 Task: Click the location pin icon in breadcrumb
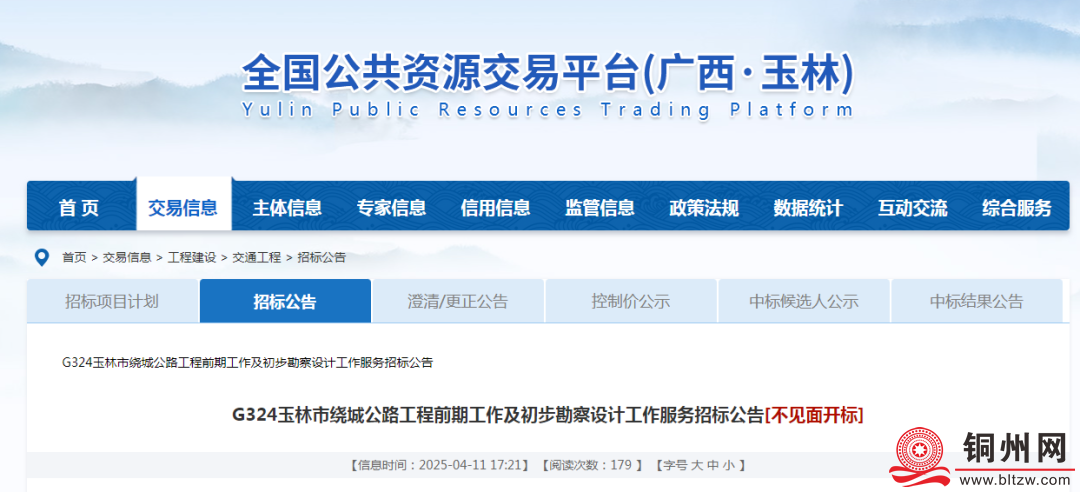click(x=42, y=258)
